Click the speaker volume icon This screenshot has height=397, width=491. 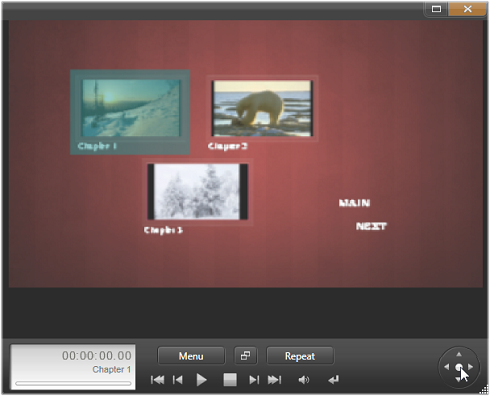[304, 380]
